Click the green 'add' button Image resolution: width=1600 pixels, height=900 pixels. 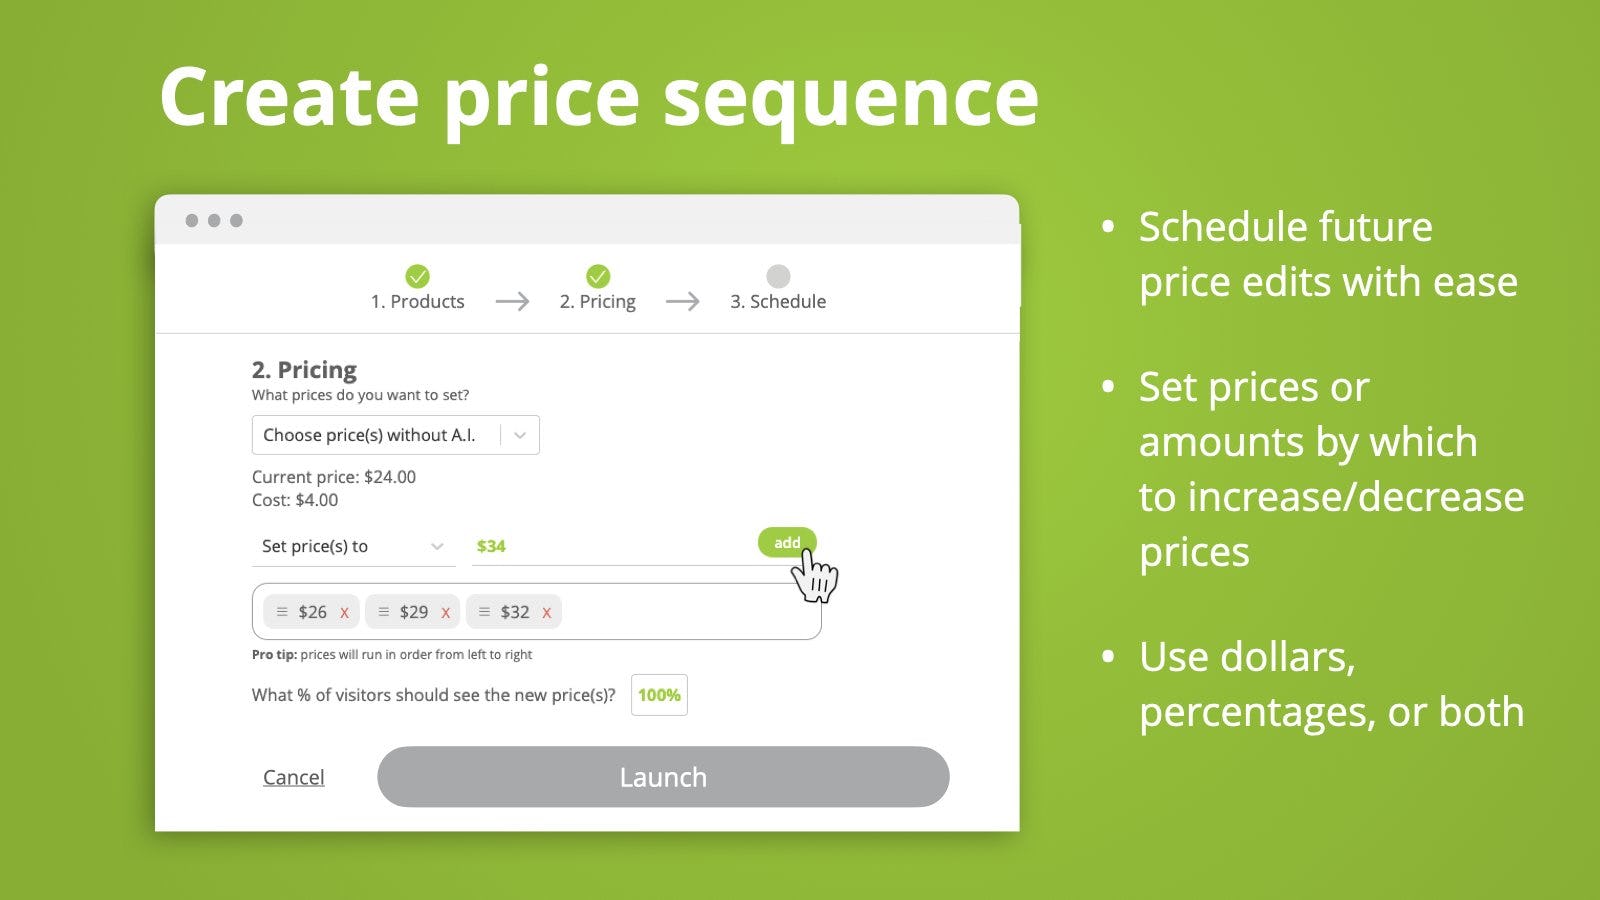point(786,543)
